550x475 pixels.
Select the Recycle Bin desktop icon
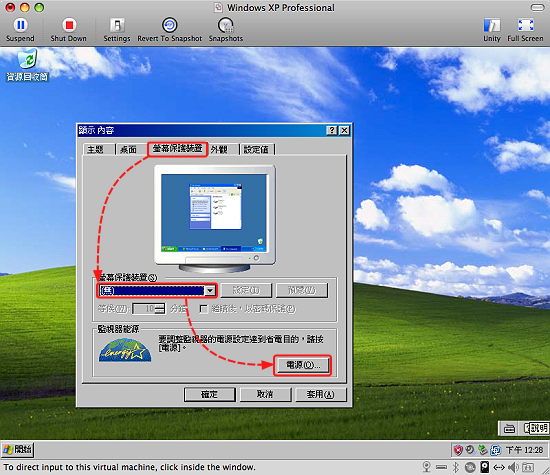pos(27,66)
